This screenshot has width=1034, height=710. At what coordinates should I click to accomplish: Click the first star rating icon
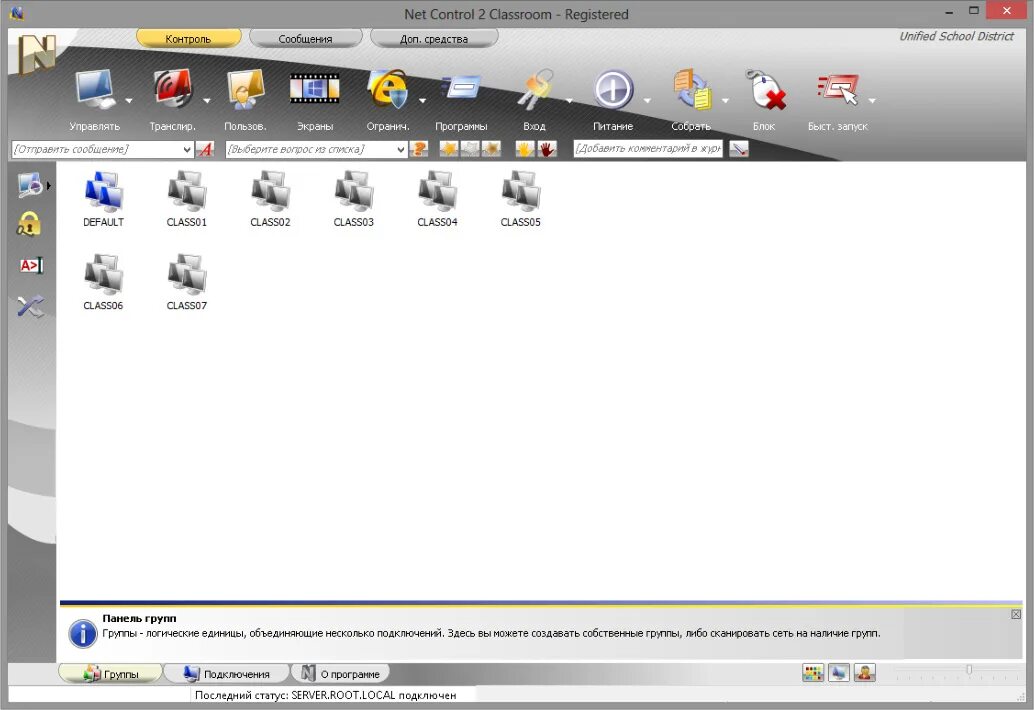pyautogui.click(x=448, y=149)
